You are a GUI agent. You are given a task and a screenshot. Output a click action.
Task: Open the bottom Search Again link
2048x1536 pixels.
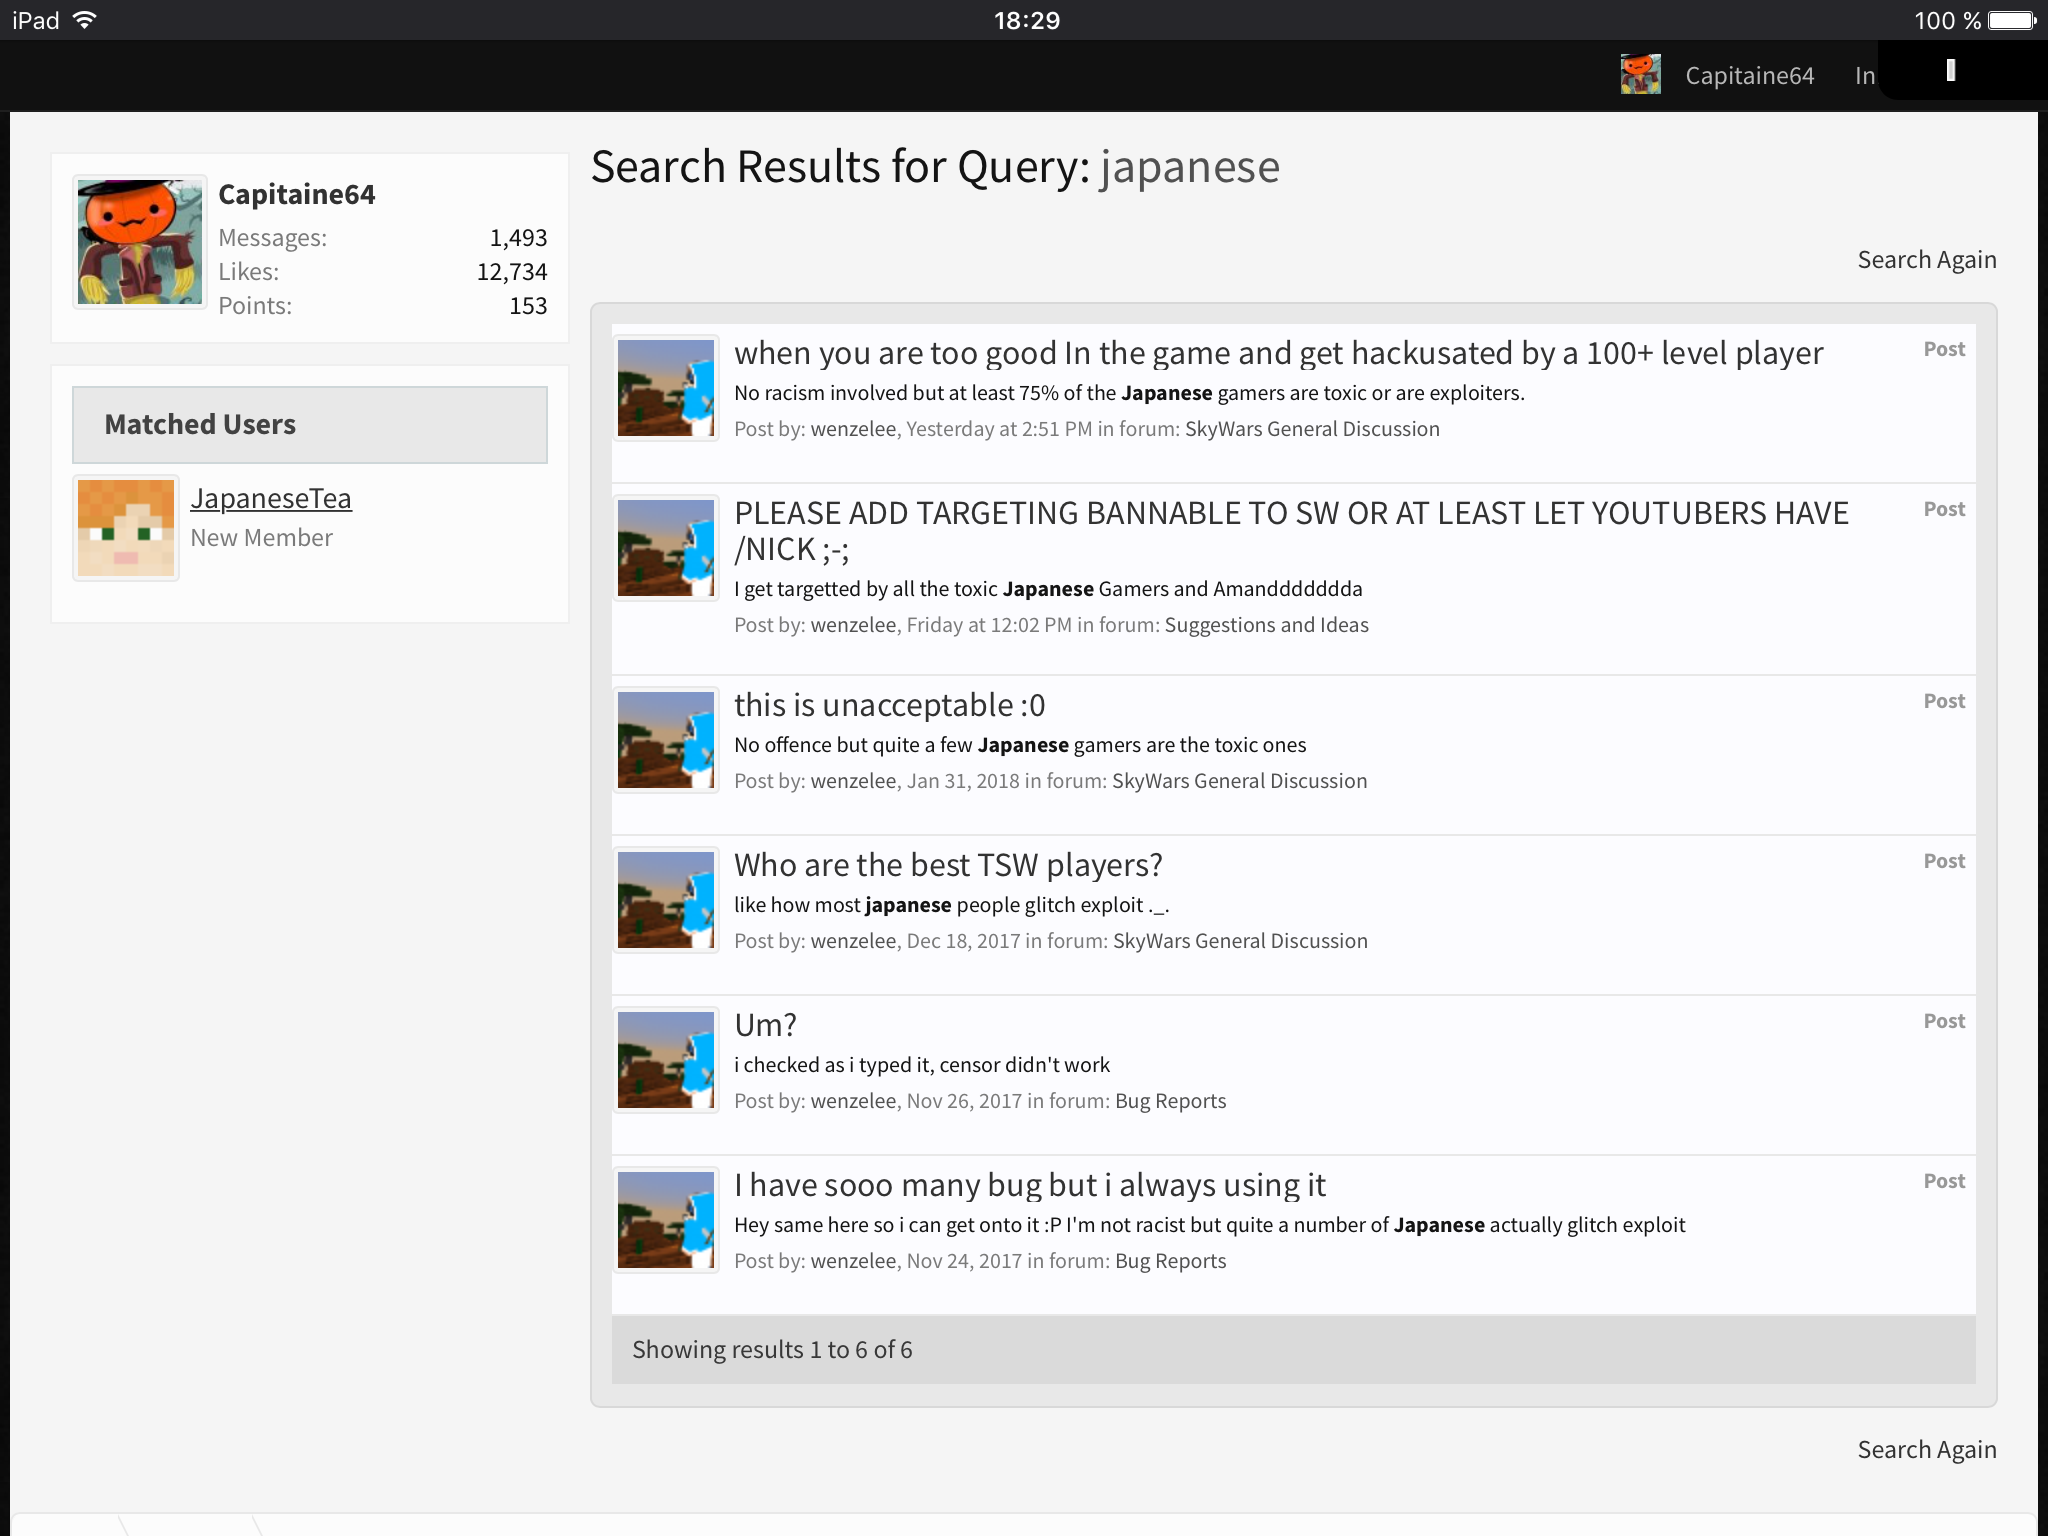click(x=1927, y=1450)
